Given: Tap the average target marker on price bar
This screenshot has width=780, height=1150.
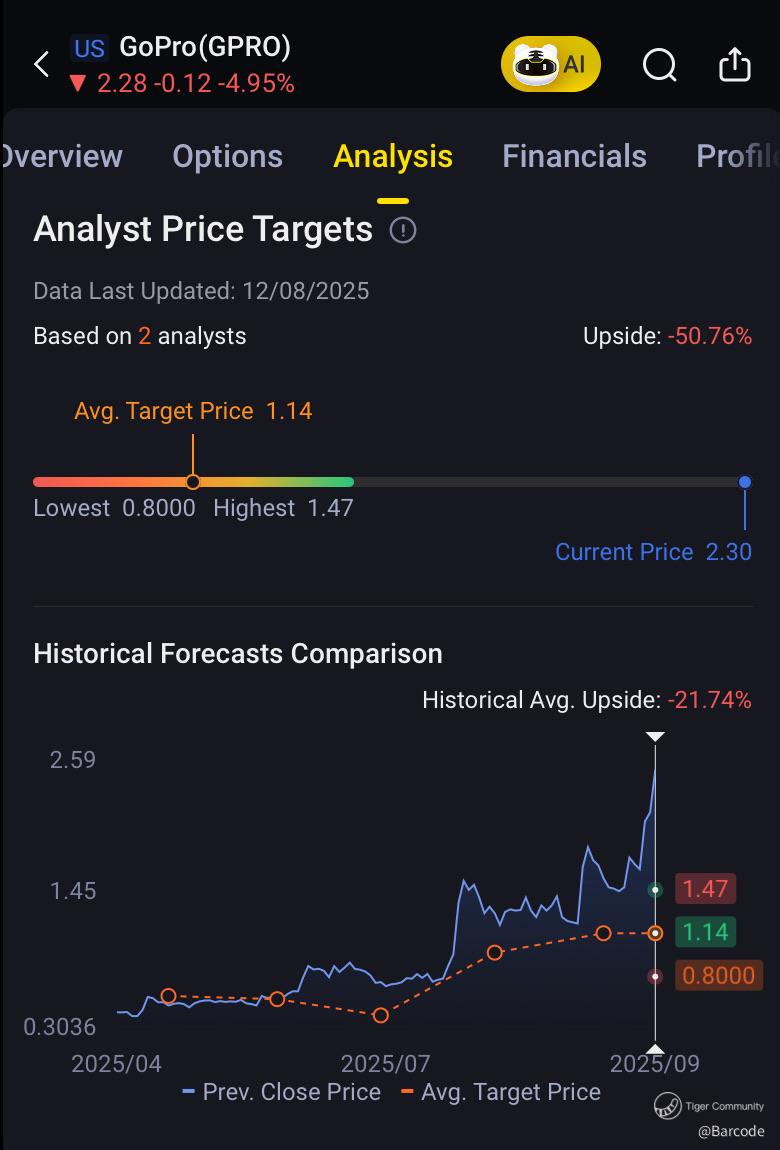Looking at the screenshot, I should [x=193, y=482].
